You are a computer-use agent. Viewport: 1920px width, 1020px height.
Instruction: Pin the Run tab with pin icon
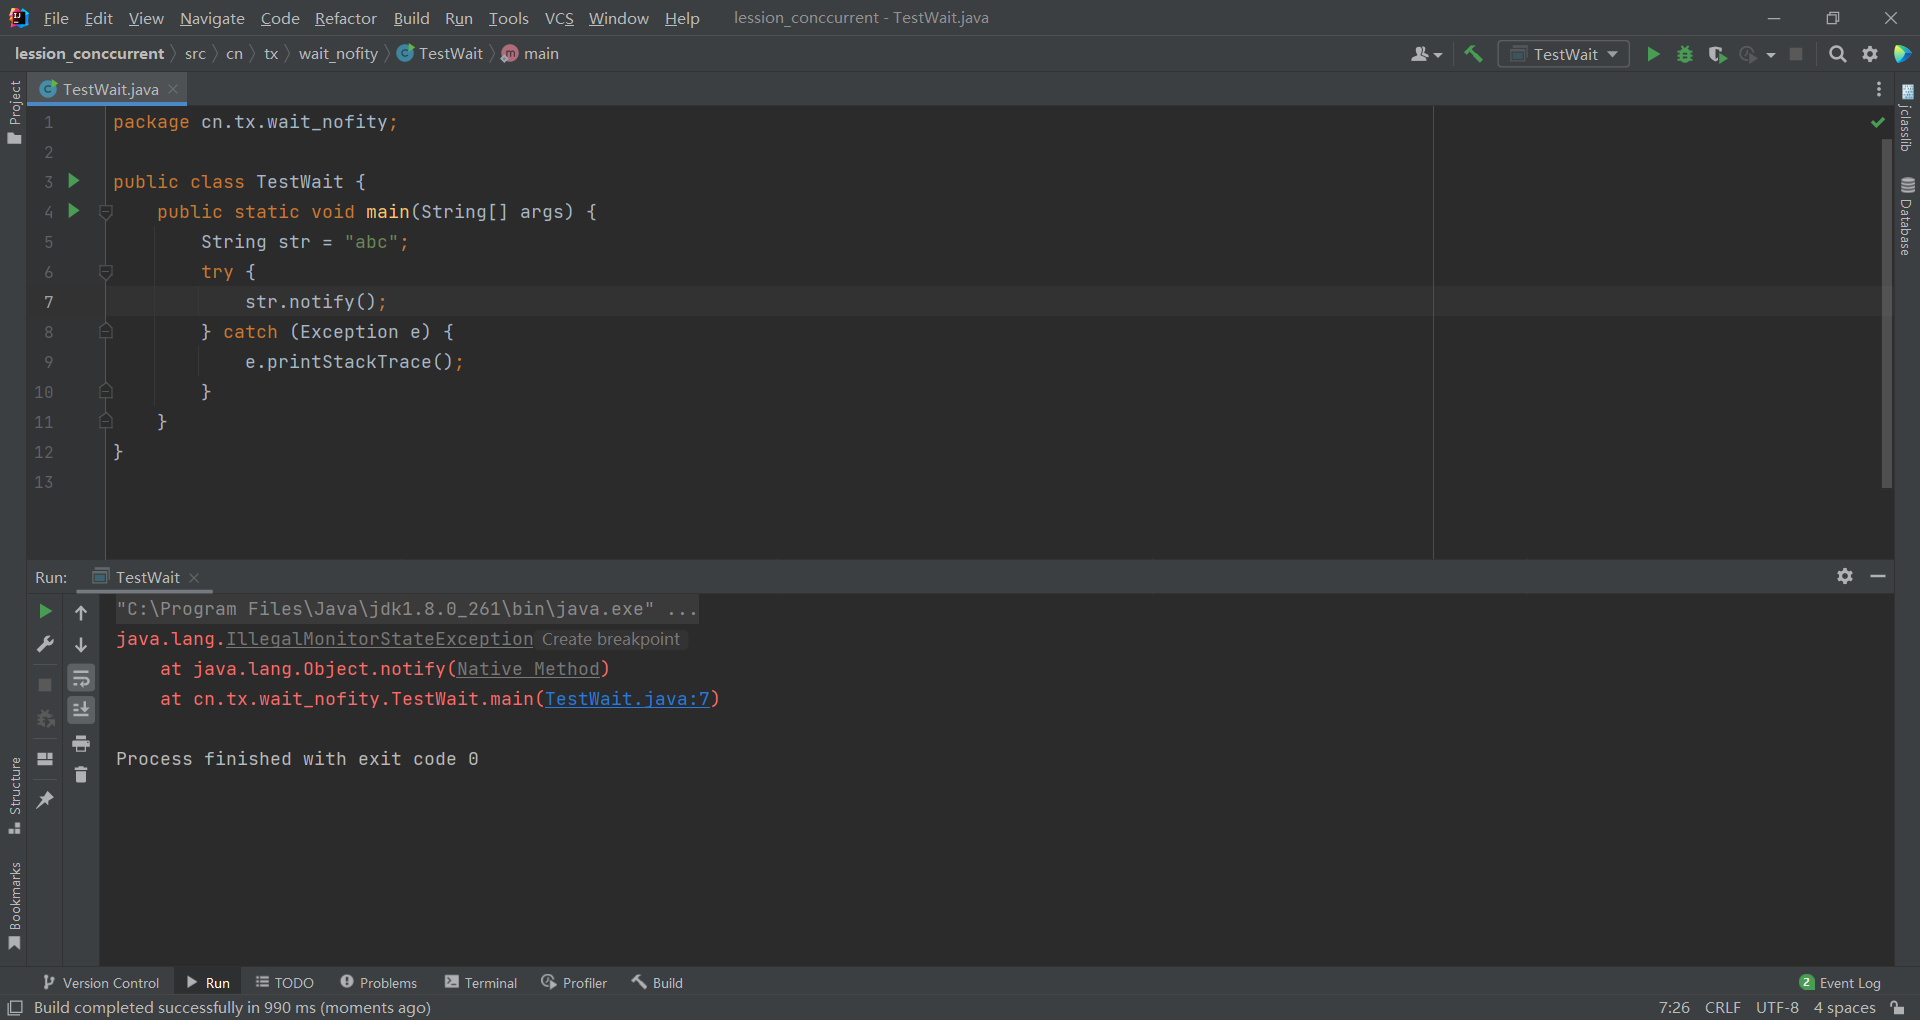point(45,800)
